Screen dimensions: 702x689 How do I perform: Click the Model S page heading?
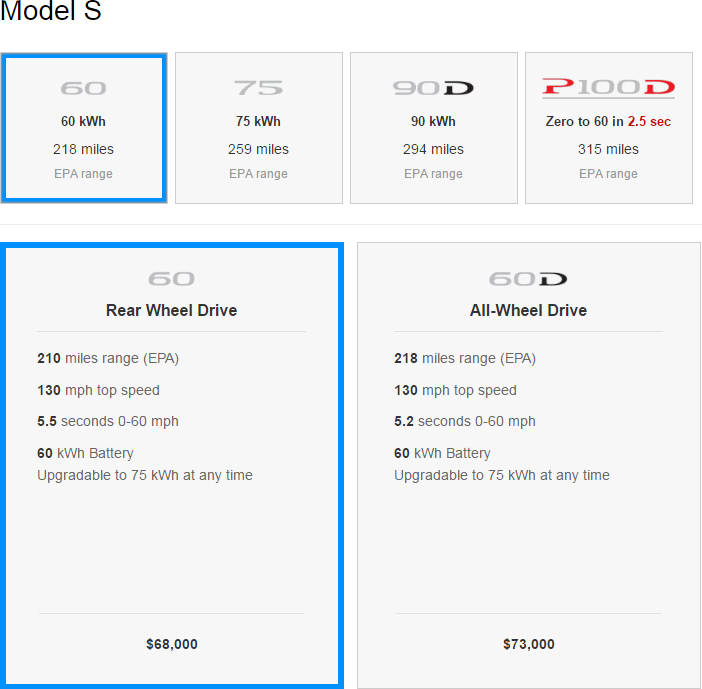click(x=51, y=13)
